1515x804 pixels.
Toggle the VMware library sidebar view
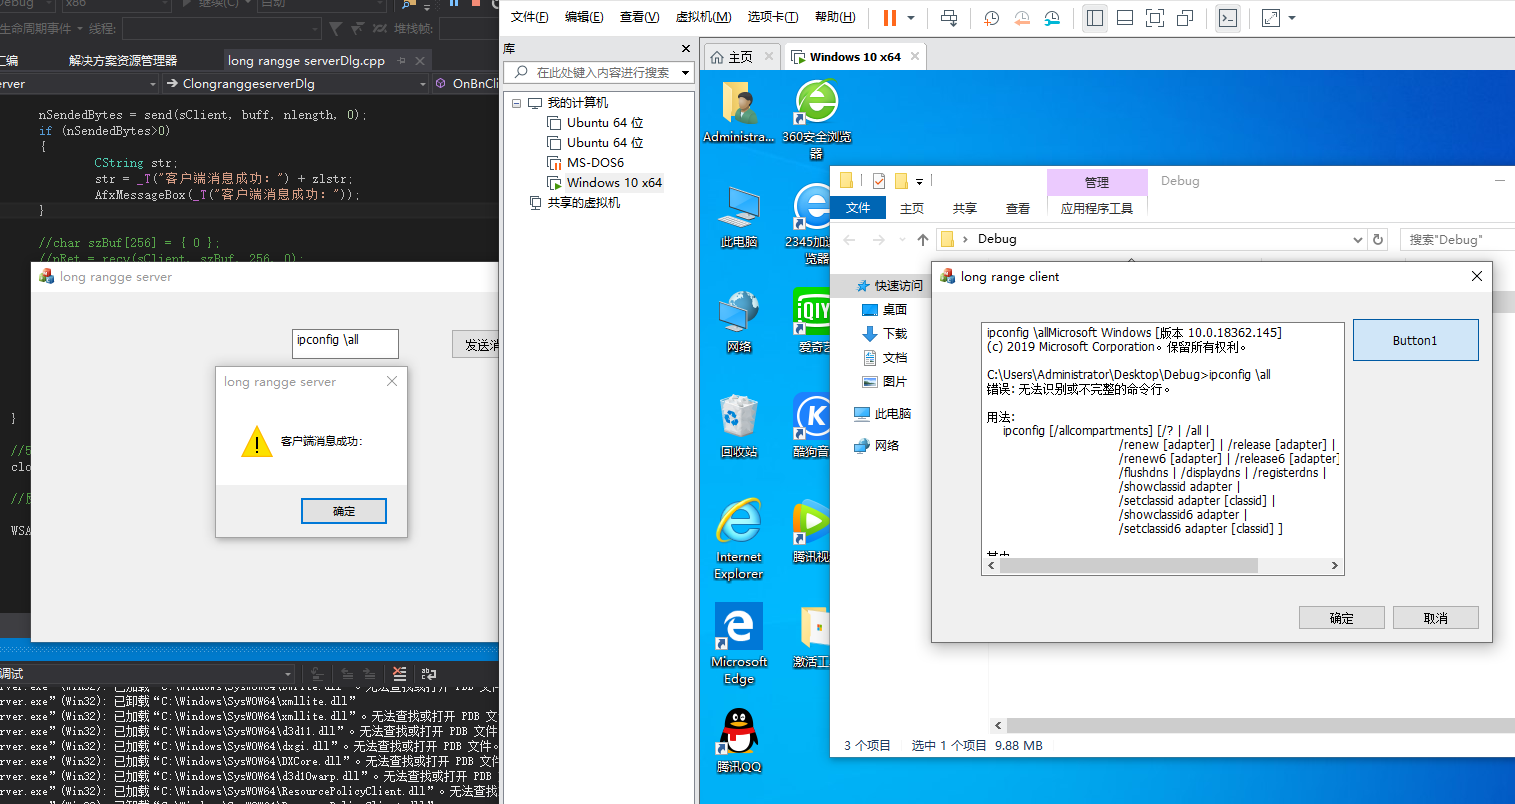point(1095,17)
